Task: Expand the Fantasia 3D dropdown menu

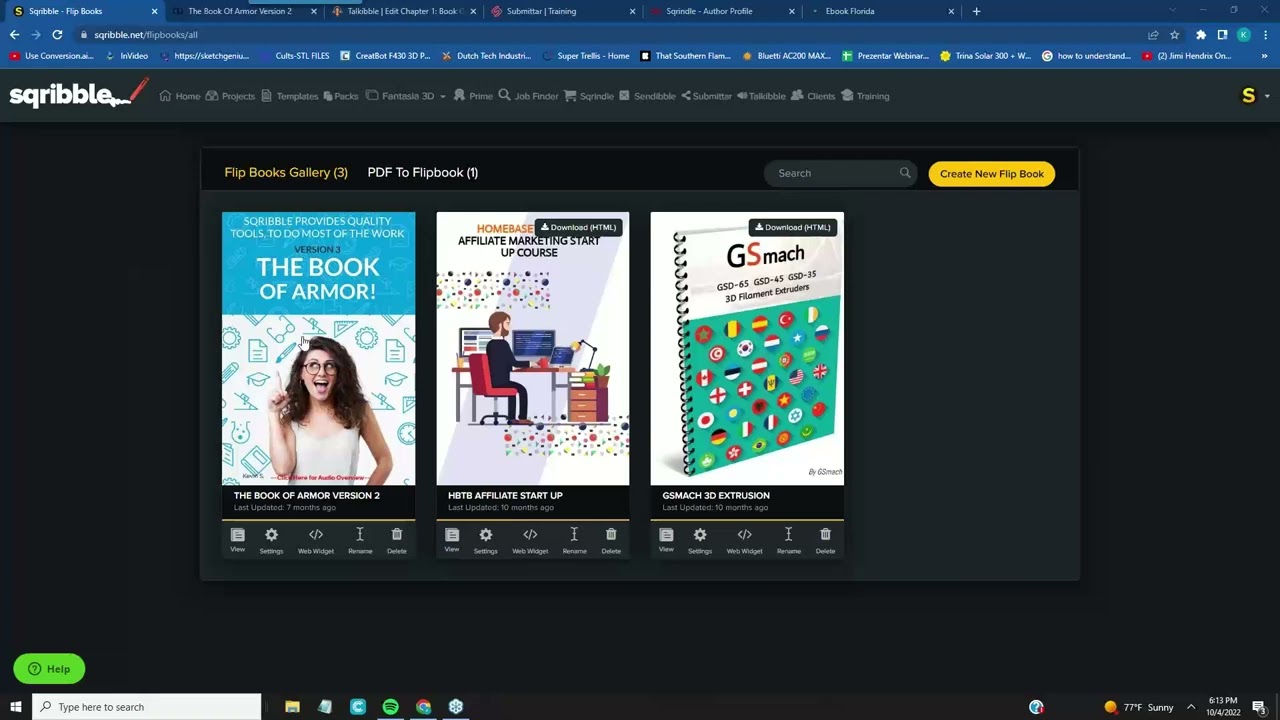Action: (406, 96)
